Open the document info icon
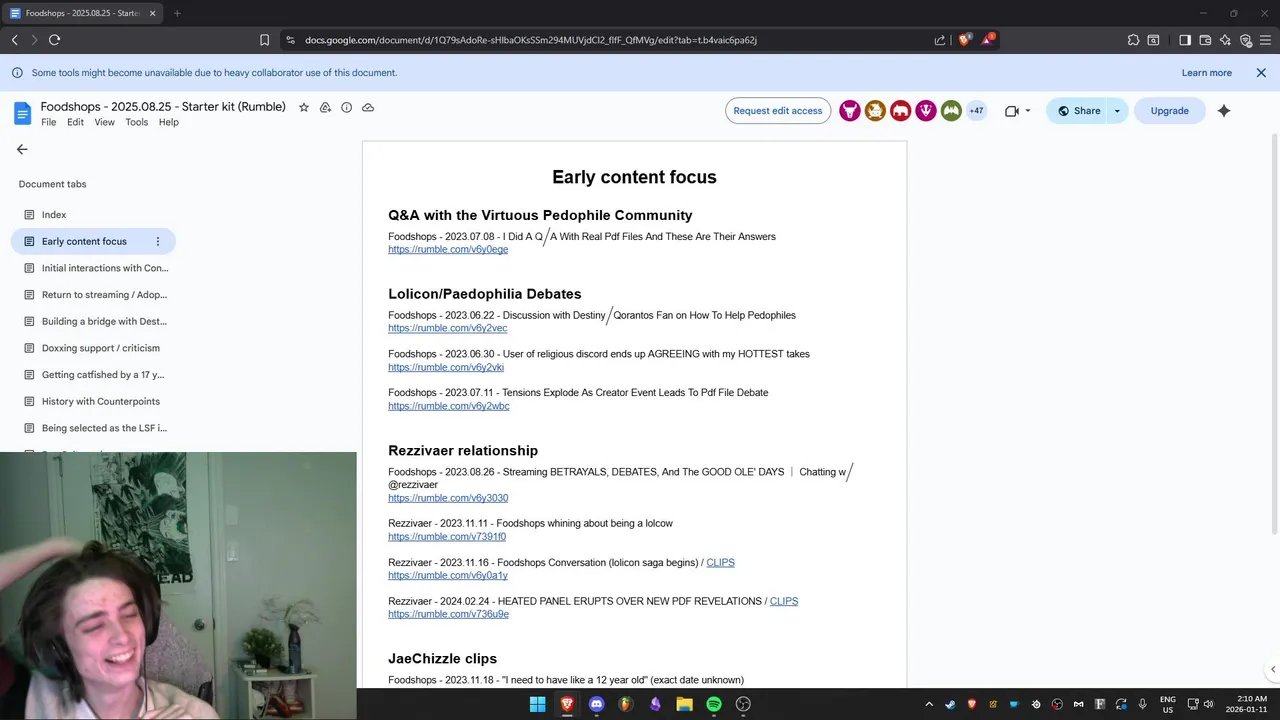The image size is (1280, 720). 346,107
